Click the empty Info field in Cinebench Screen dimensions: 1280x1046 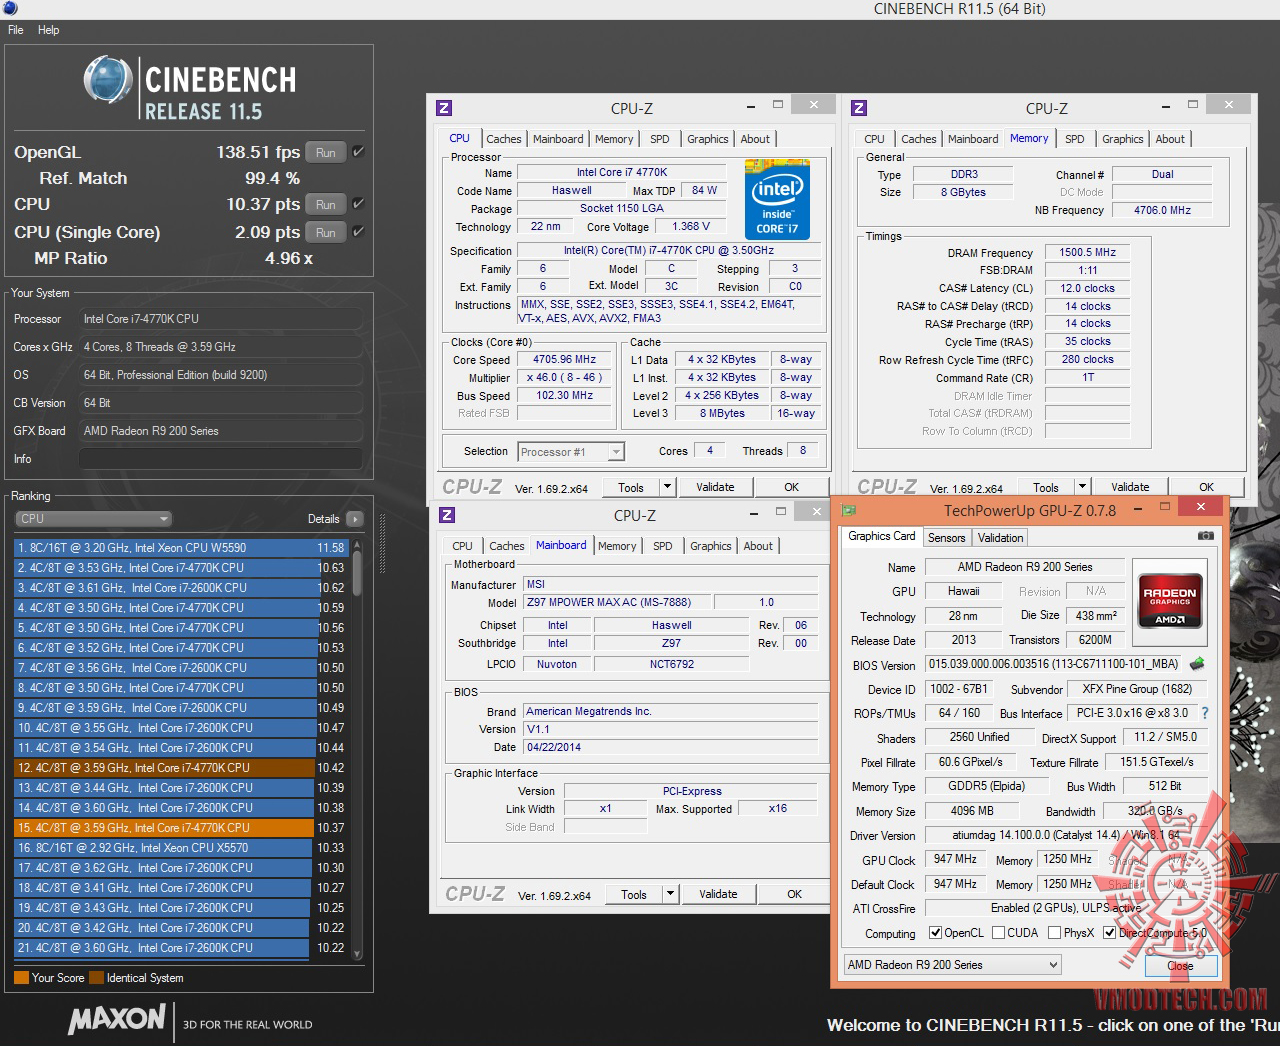coord(220,459)
